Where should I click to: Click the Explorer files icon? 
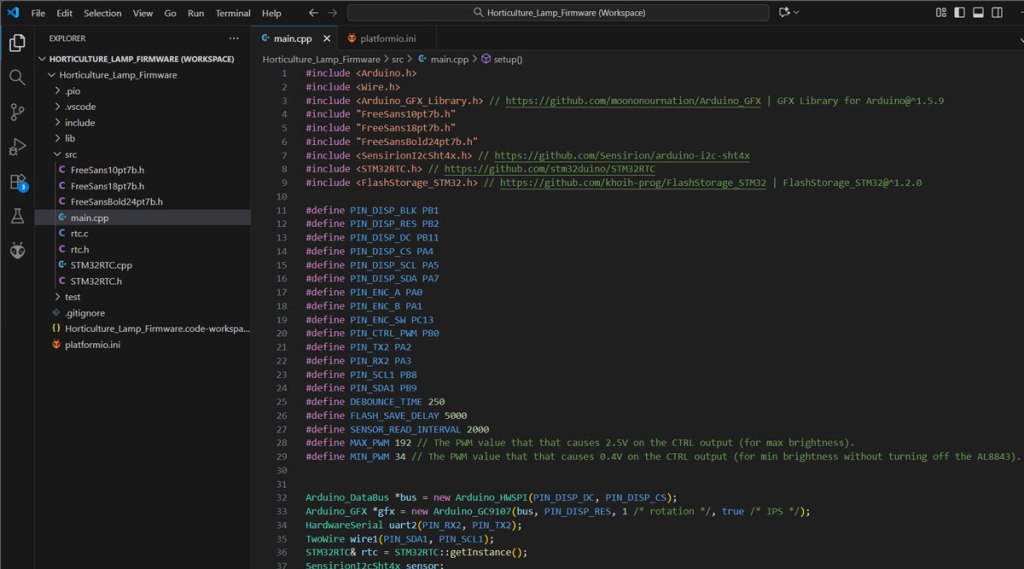[17, 43]
